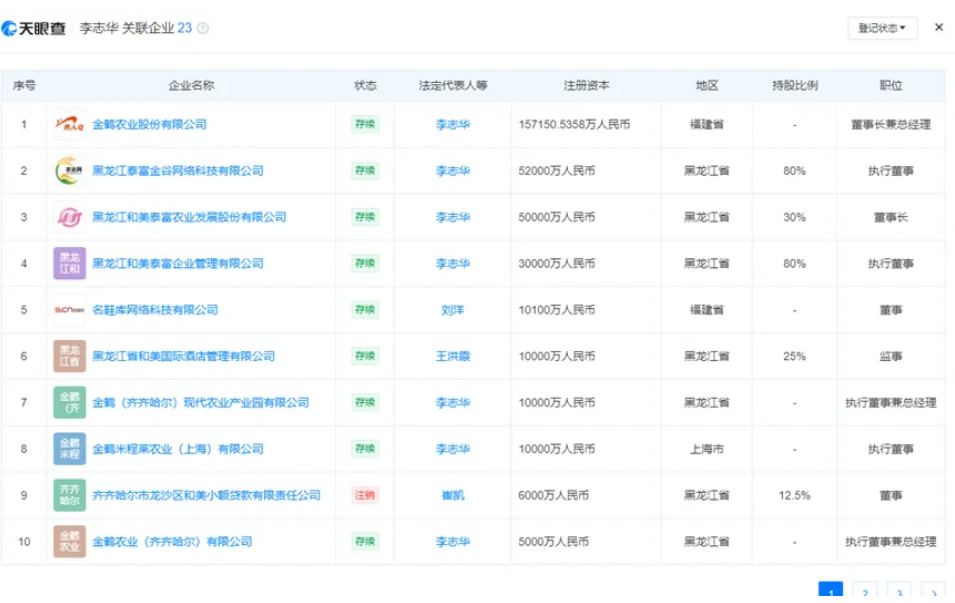The height and width of the screenshot is (603, 955).
Task: Close the related companies dialog
Action: click(938, 27)
